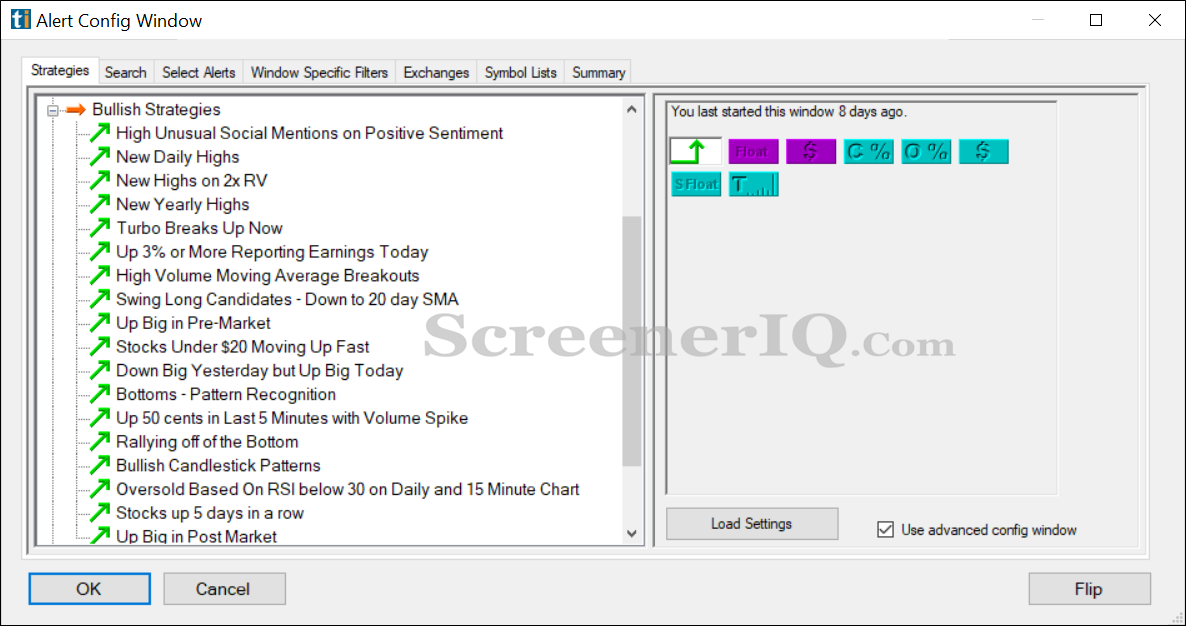Switch to the Strategies tab

(x=61, y=70)
